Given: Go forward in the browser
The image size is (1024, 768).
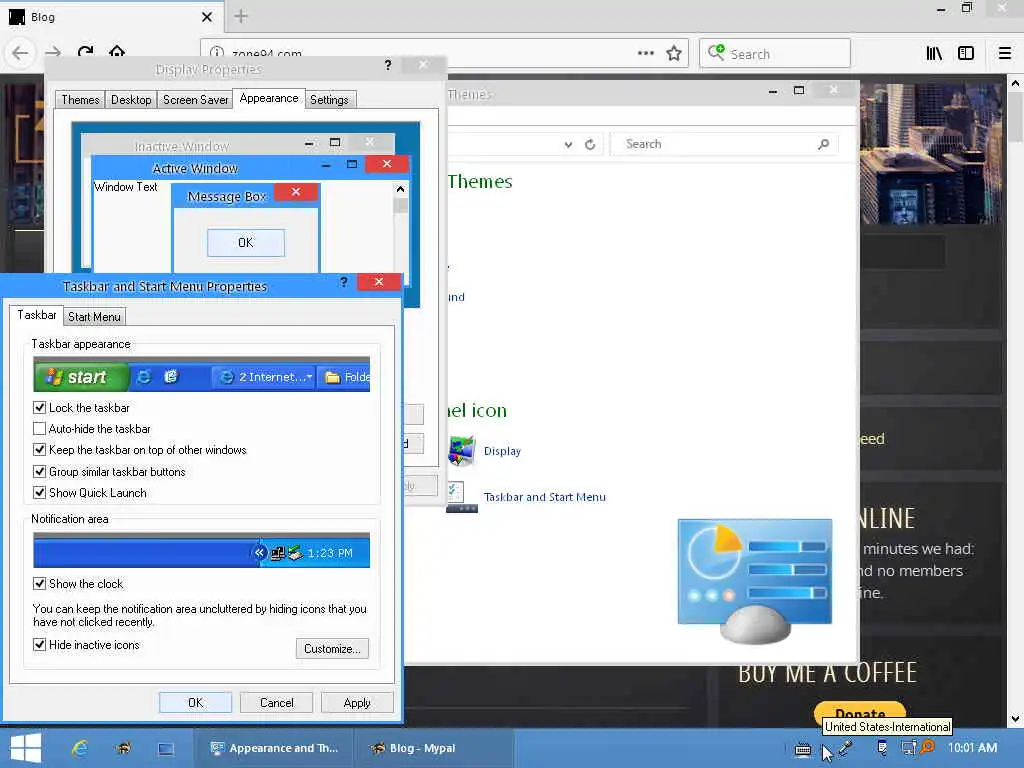Looking at the screenshot, I should coord(53,53).
